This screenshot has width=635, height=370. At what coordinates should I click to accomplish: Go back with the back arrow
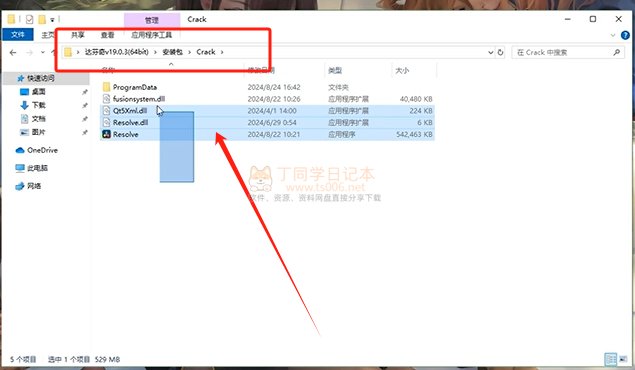[x=13, y=52]
